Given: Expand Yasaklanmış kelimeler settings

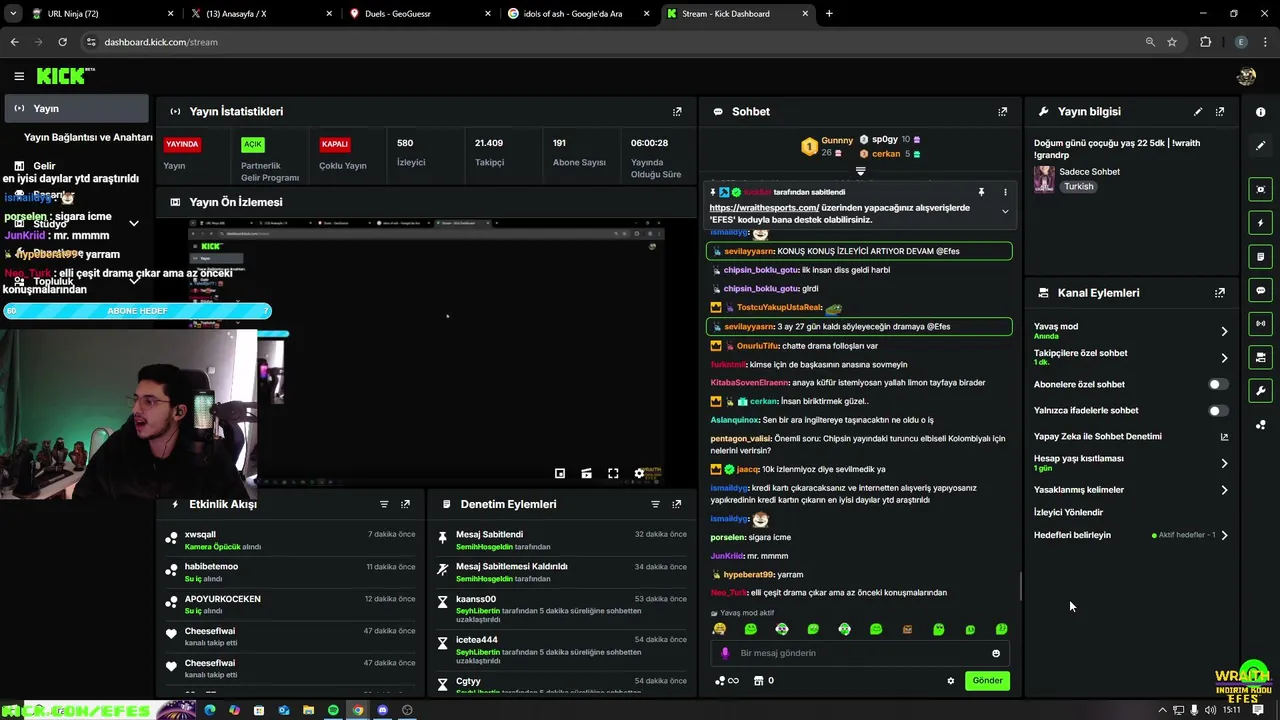Looking at the screenshot, I should click(x=1224, y=490).
